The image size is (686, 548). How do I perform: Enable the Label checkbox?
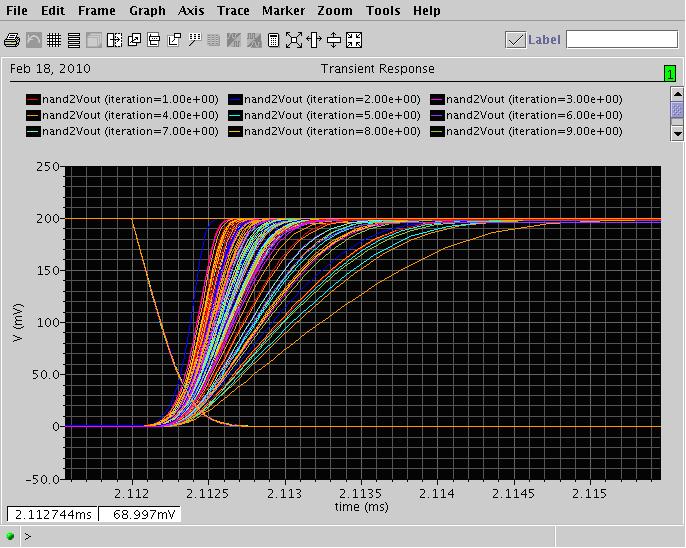[515, 40]
